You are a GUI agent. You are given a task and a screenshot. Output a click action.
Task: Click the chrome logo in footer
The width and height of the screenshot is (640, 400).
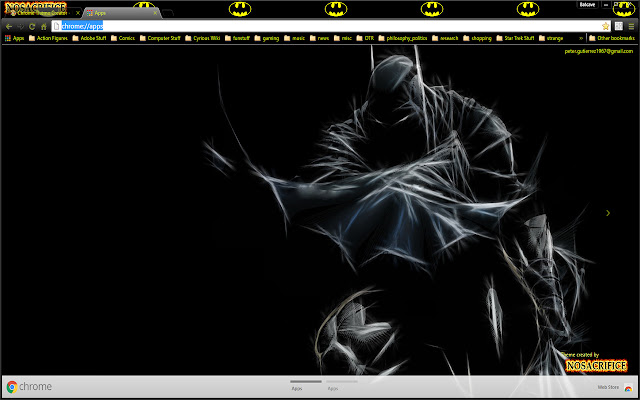29,387
